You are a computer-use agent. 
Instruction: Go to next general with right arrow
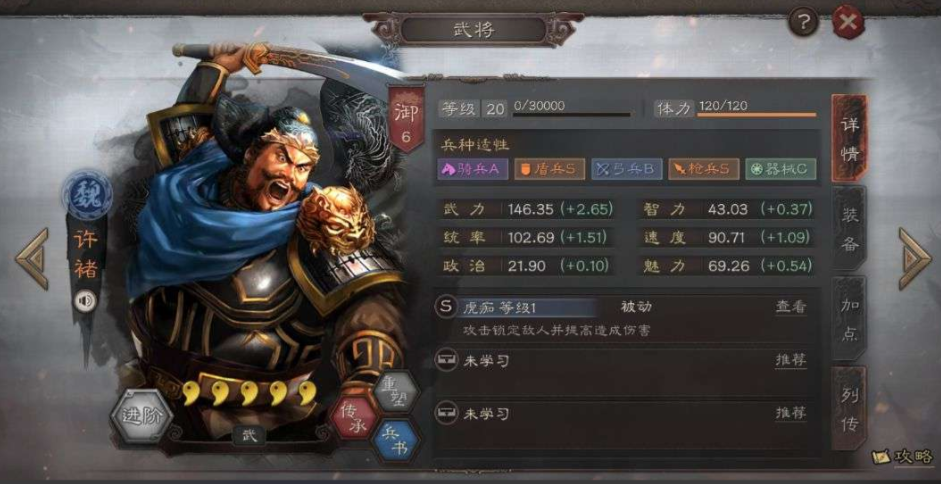pos(915,259)
